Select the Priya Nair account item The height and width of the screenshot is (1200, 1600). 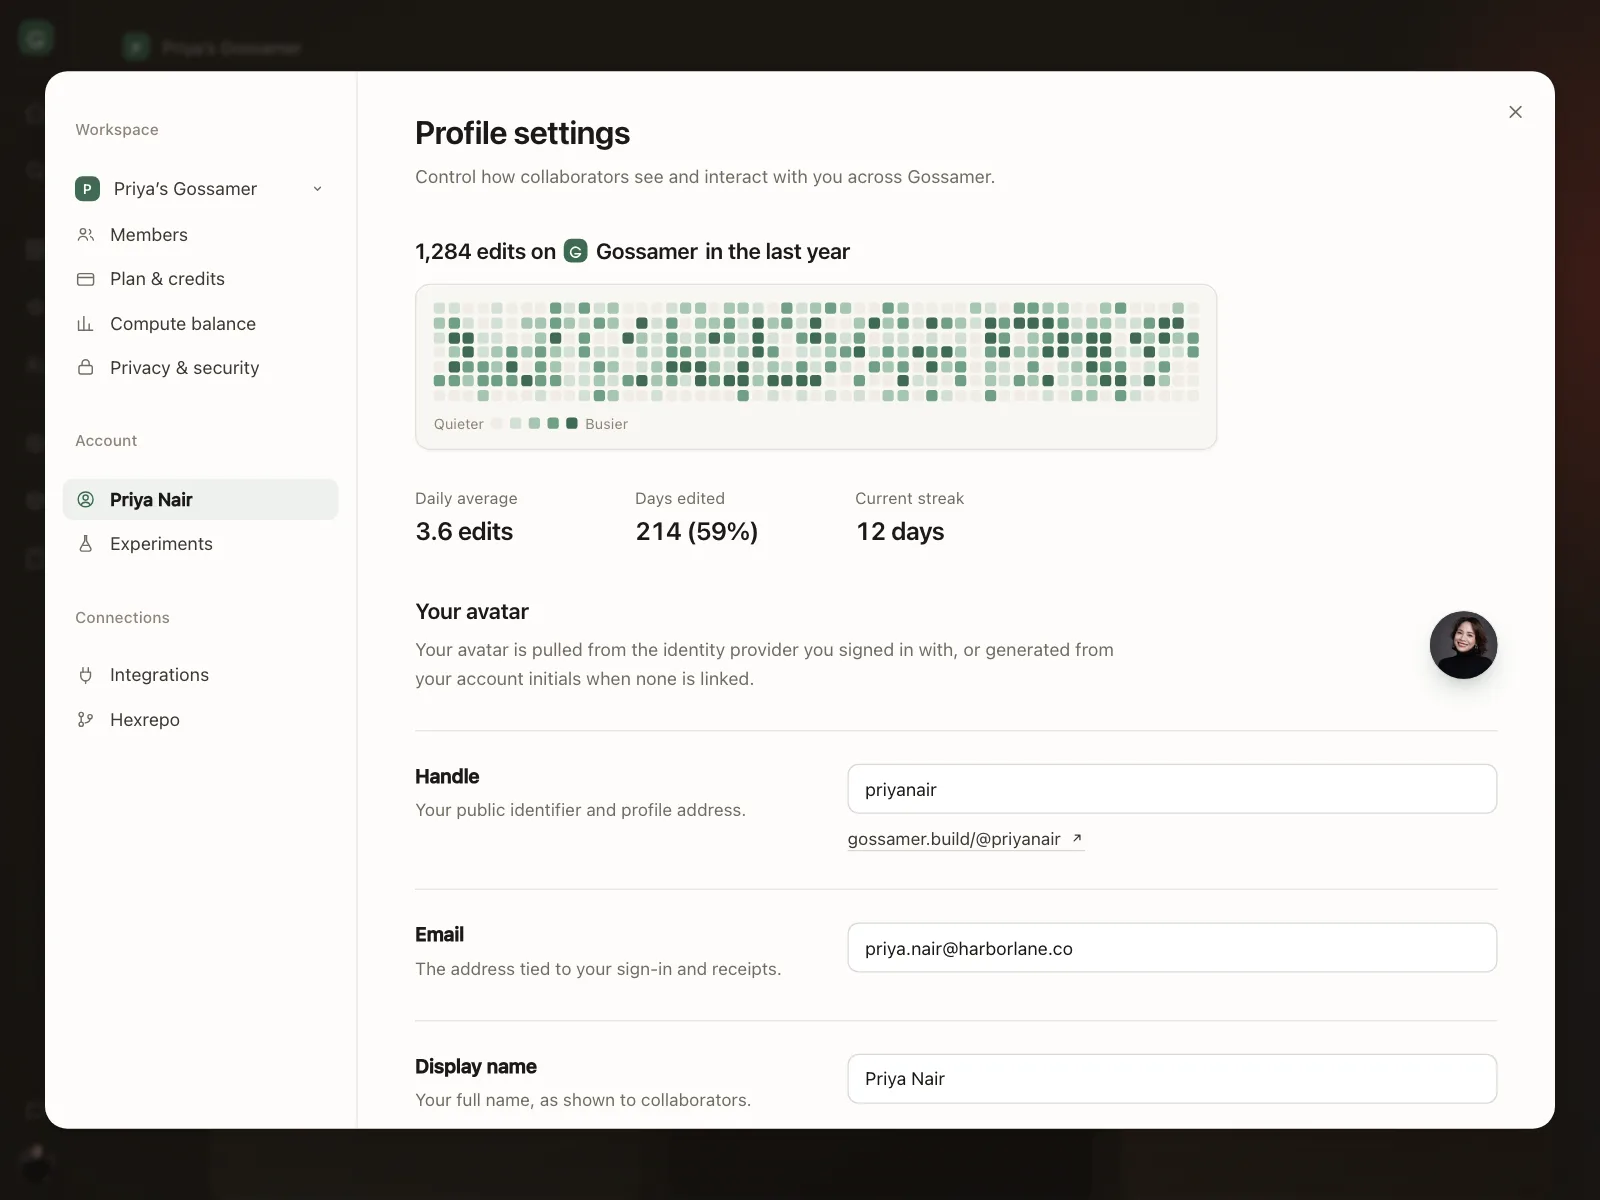point(200,499)
